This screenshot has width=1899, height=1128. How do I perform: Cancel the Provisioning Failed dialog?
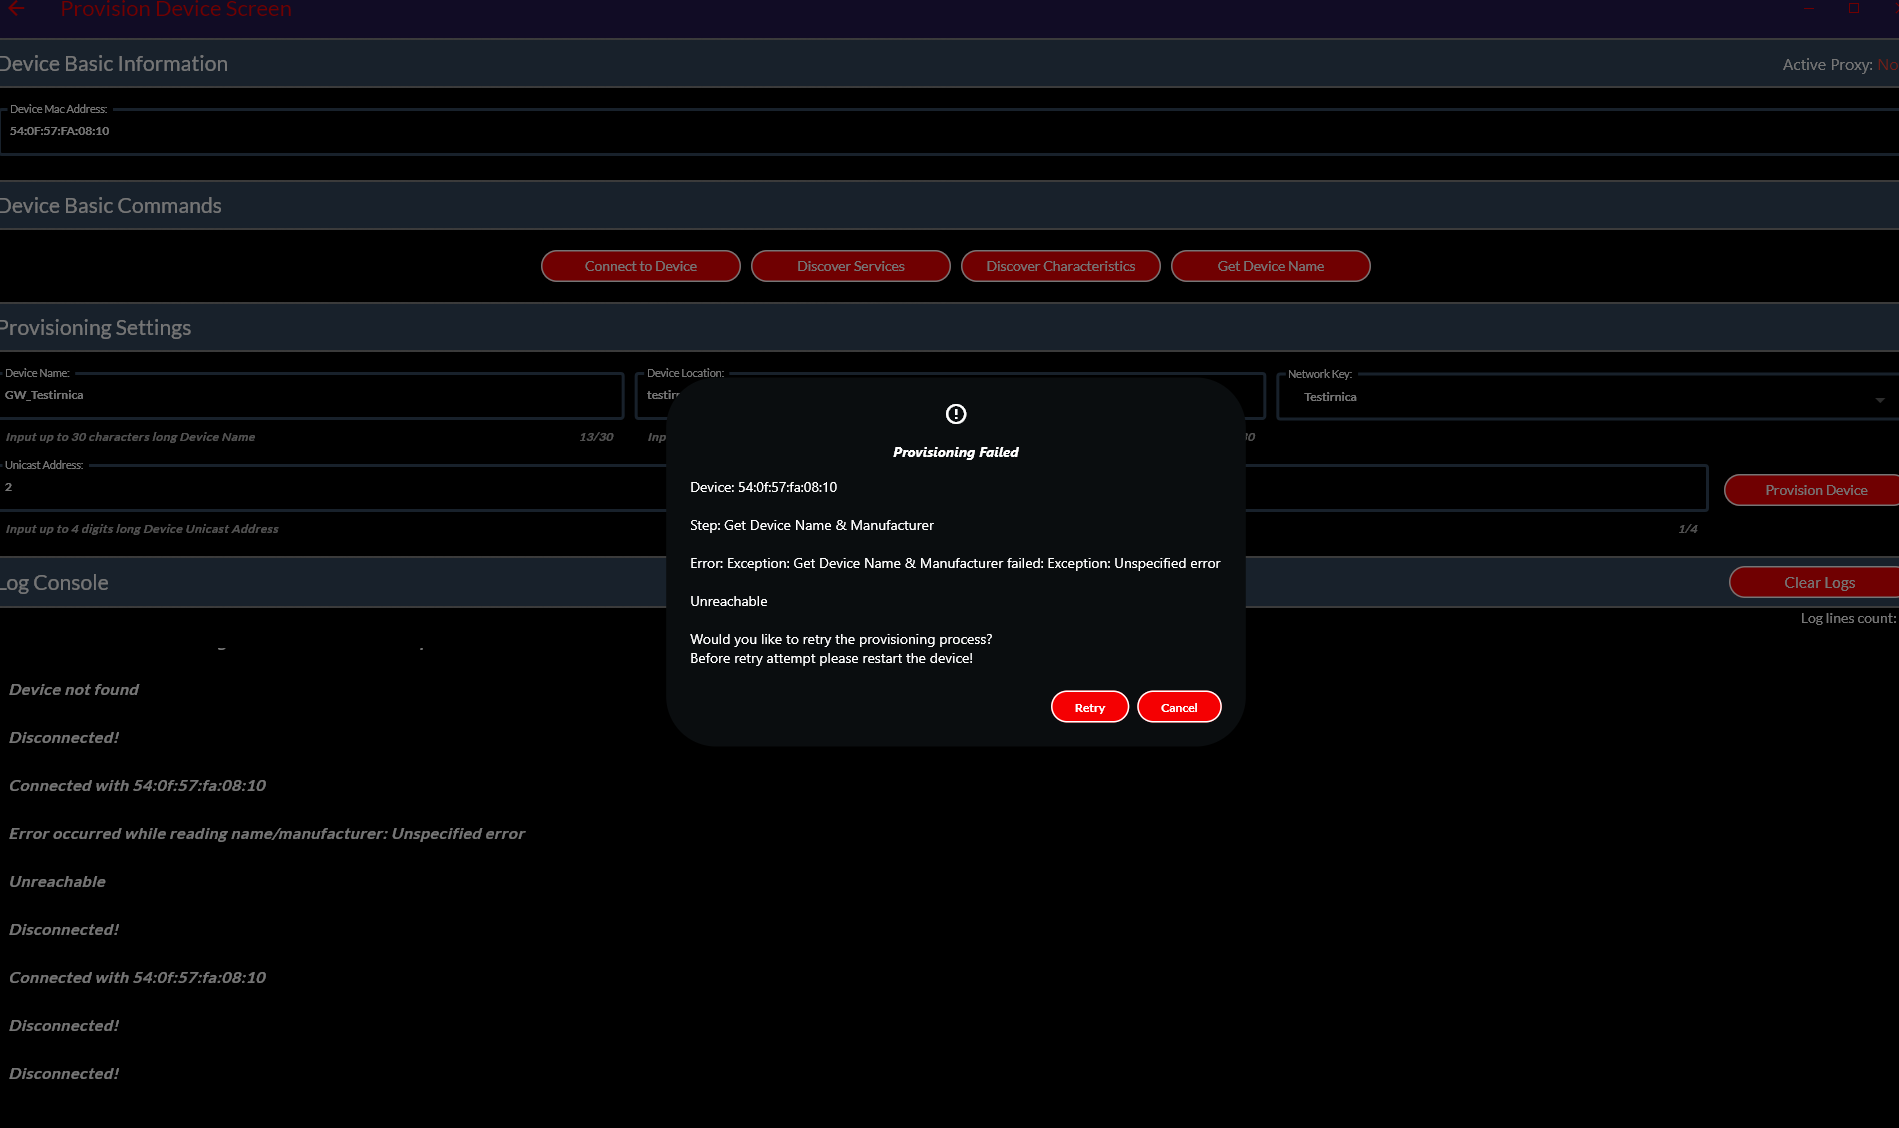[1178, 707]
